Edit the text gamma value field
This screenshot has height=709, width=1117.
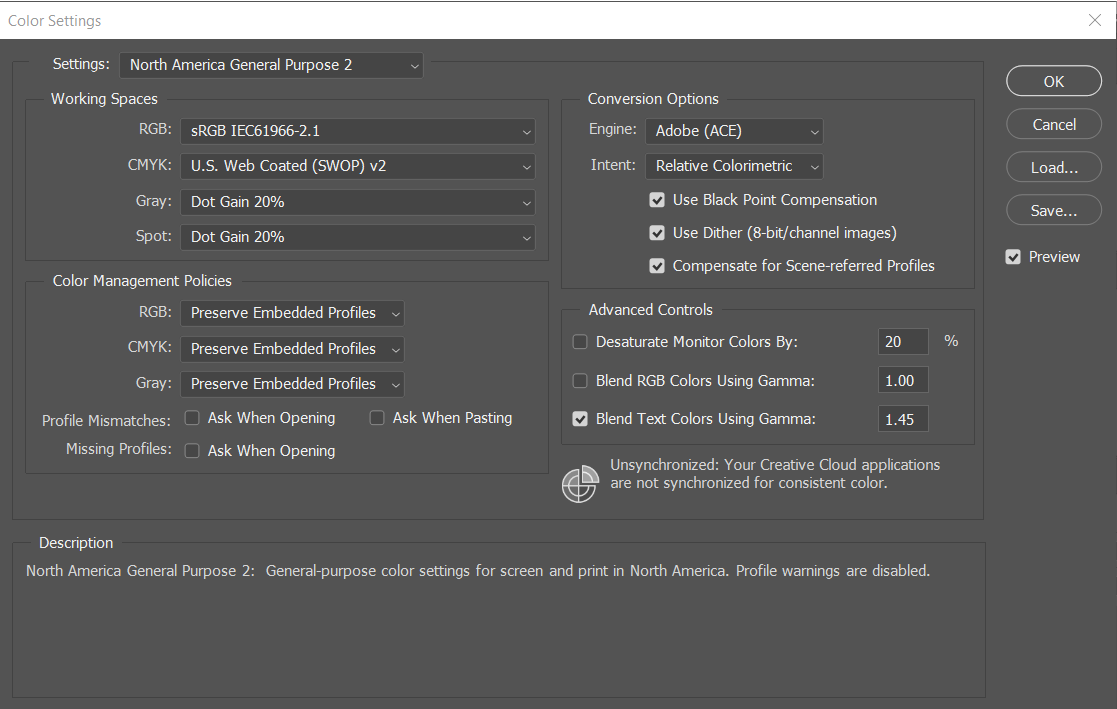902,419
